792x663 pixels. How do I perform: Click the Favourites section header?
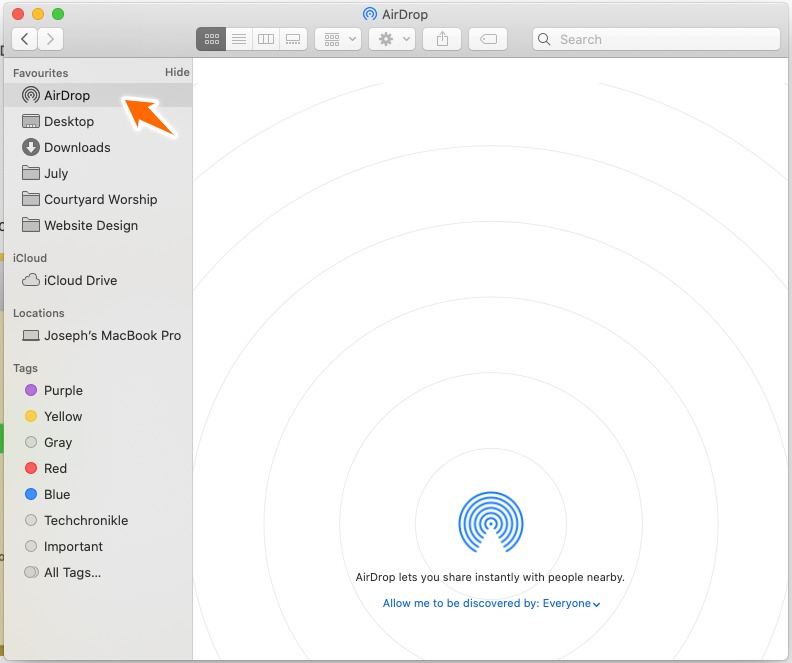click(40, 73)
